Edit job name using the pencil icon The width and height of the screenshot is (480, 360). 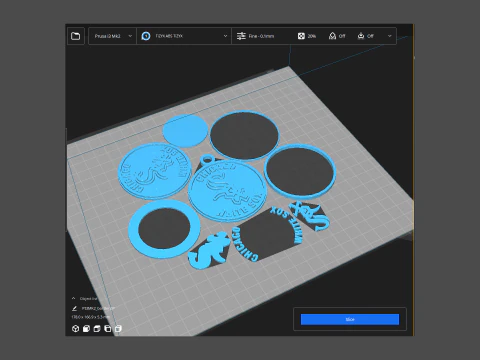[74, 309]
